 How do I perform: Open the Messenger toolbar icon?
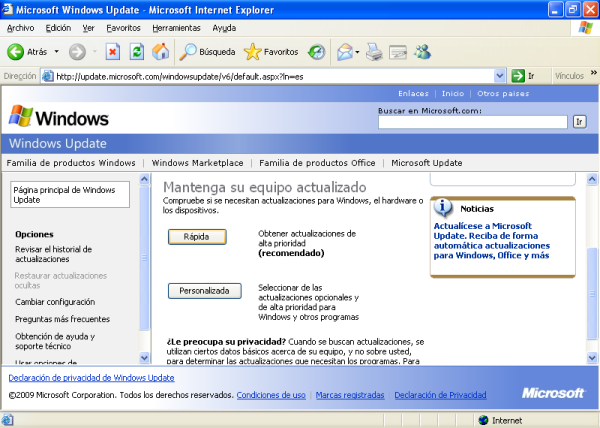pyautogui.click(x=422, y=51)
